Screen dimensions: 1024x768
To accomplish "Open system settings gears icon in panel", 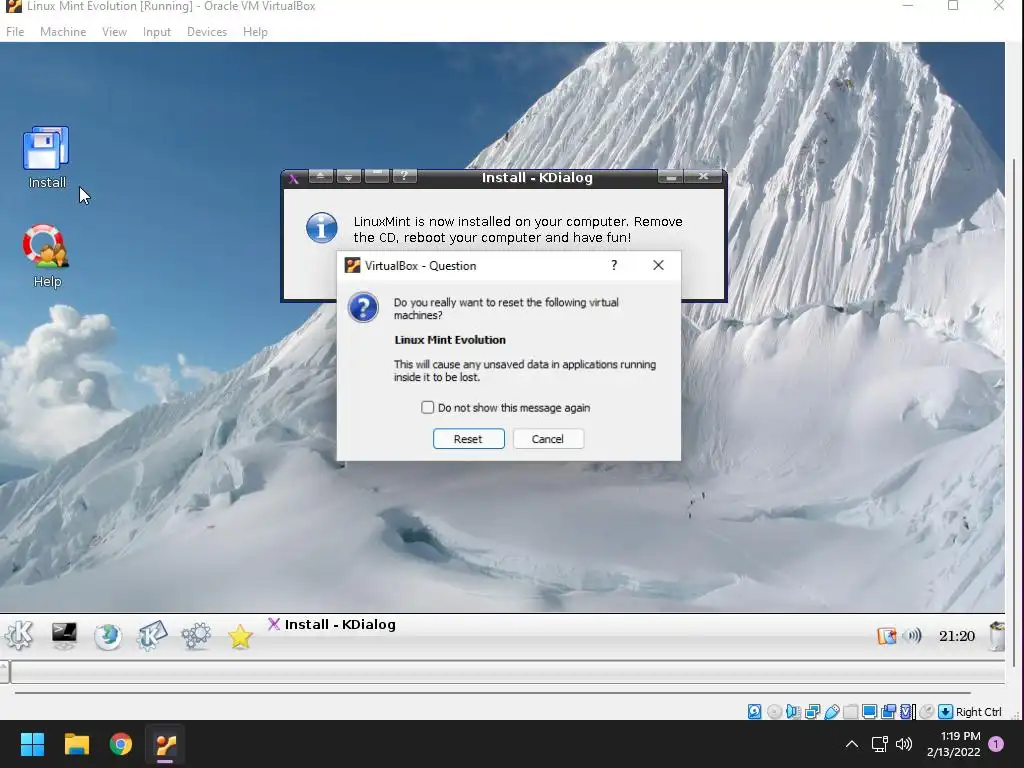I will (196, 636).
